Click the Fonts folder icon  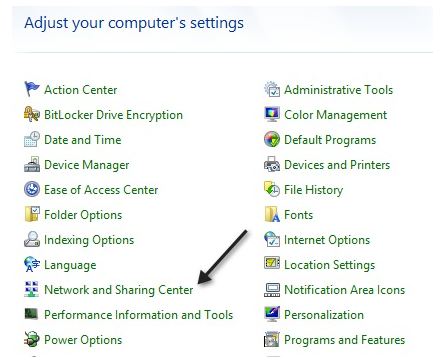point(272,214)
